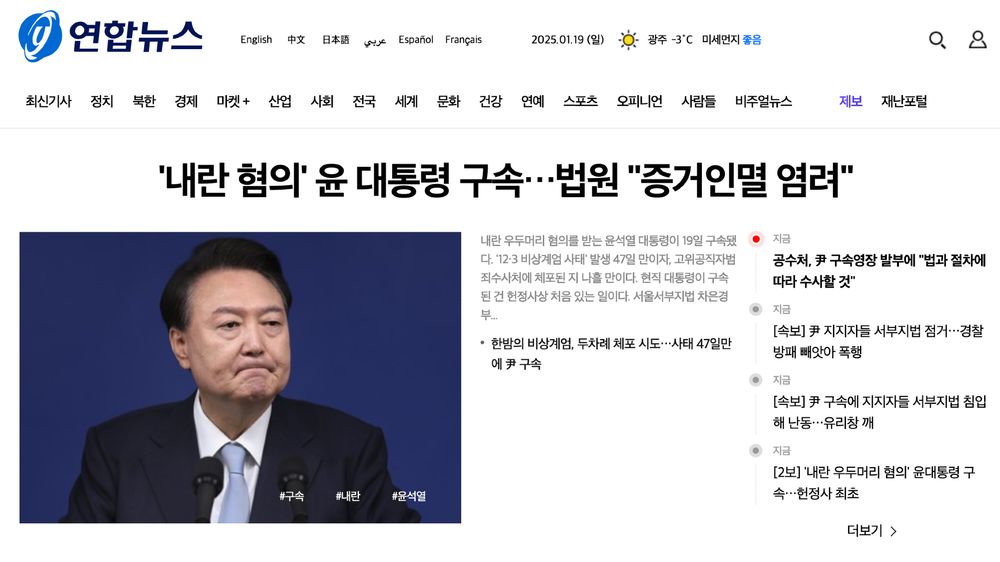Open related article 한밤의 비상계엄 link

[x=611, y=353]
